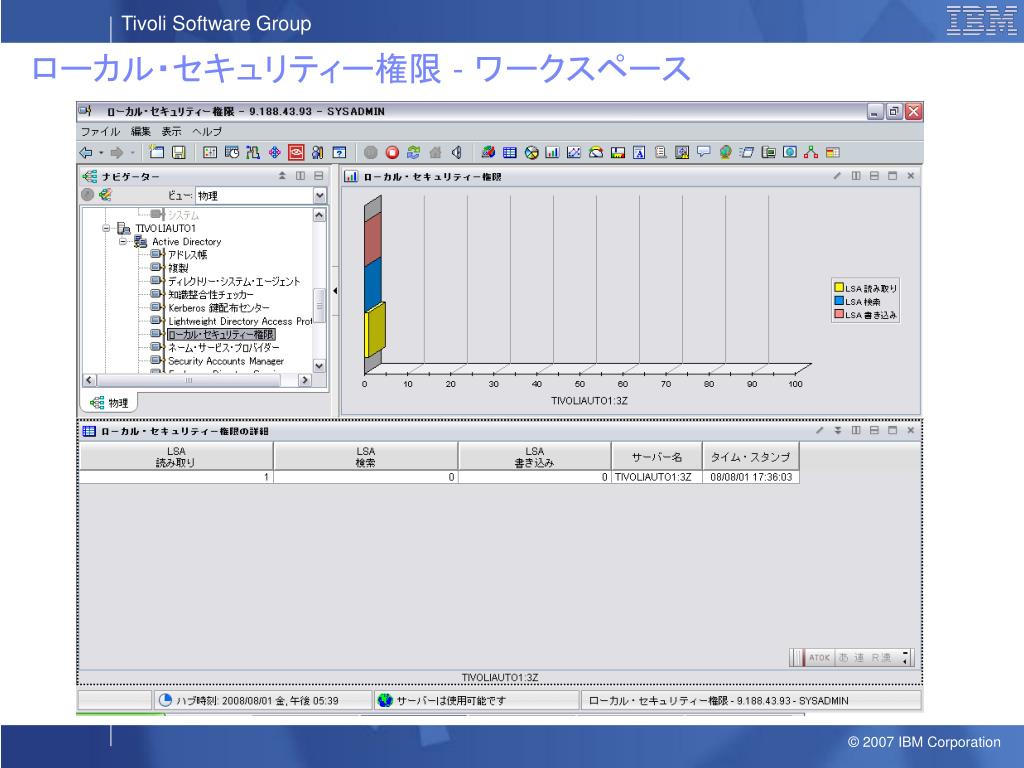Viewport: 1024px width, 768px height.
Task: Click the red Stop toolbar icon
Action: 392,152
